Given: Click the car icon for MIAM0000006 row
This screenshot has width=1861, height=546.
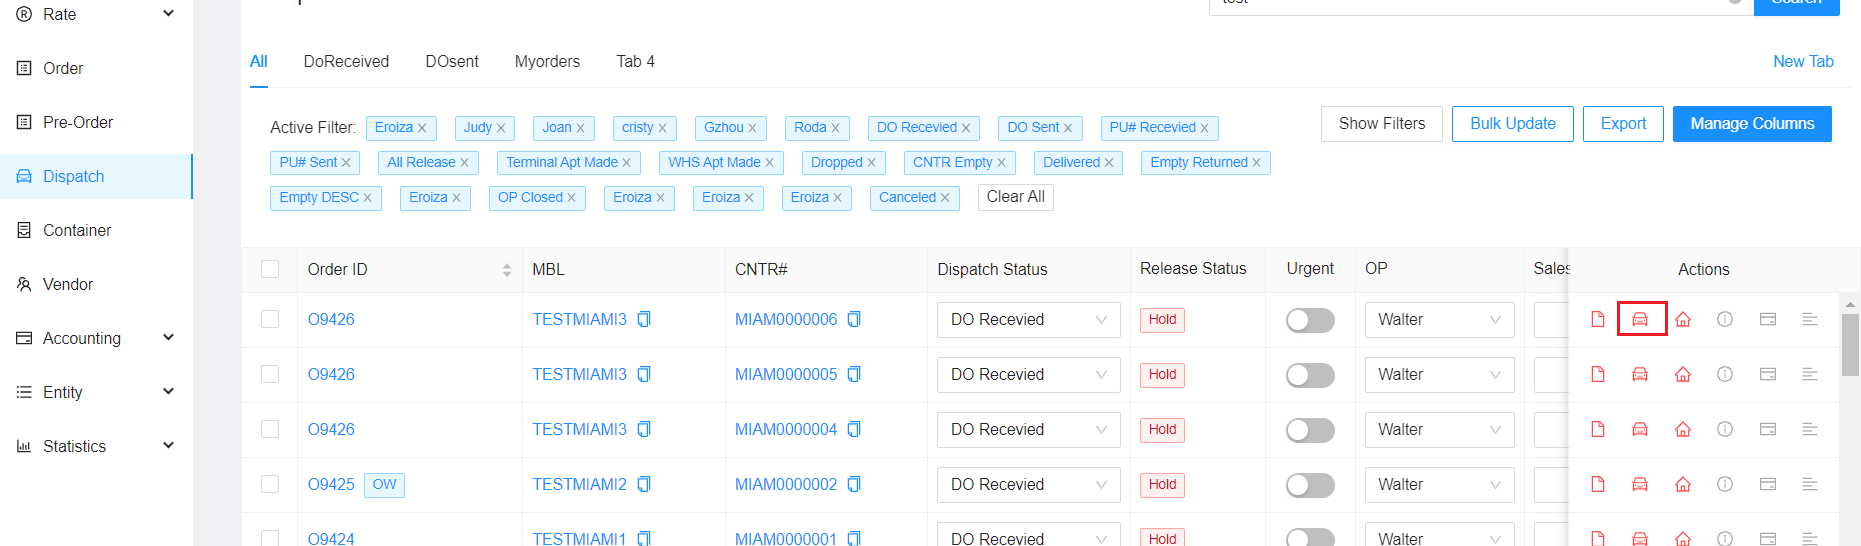Looking at the screenshot, I should click(1640, 319).
